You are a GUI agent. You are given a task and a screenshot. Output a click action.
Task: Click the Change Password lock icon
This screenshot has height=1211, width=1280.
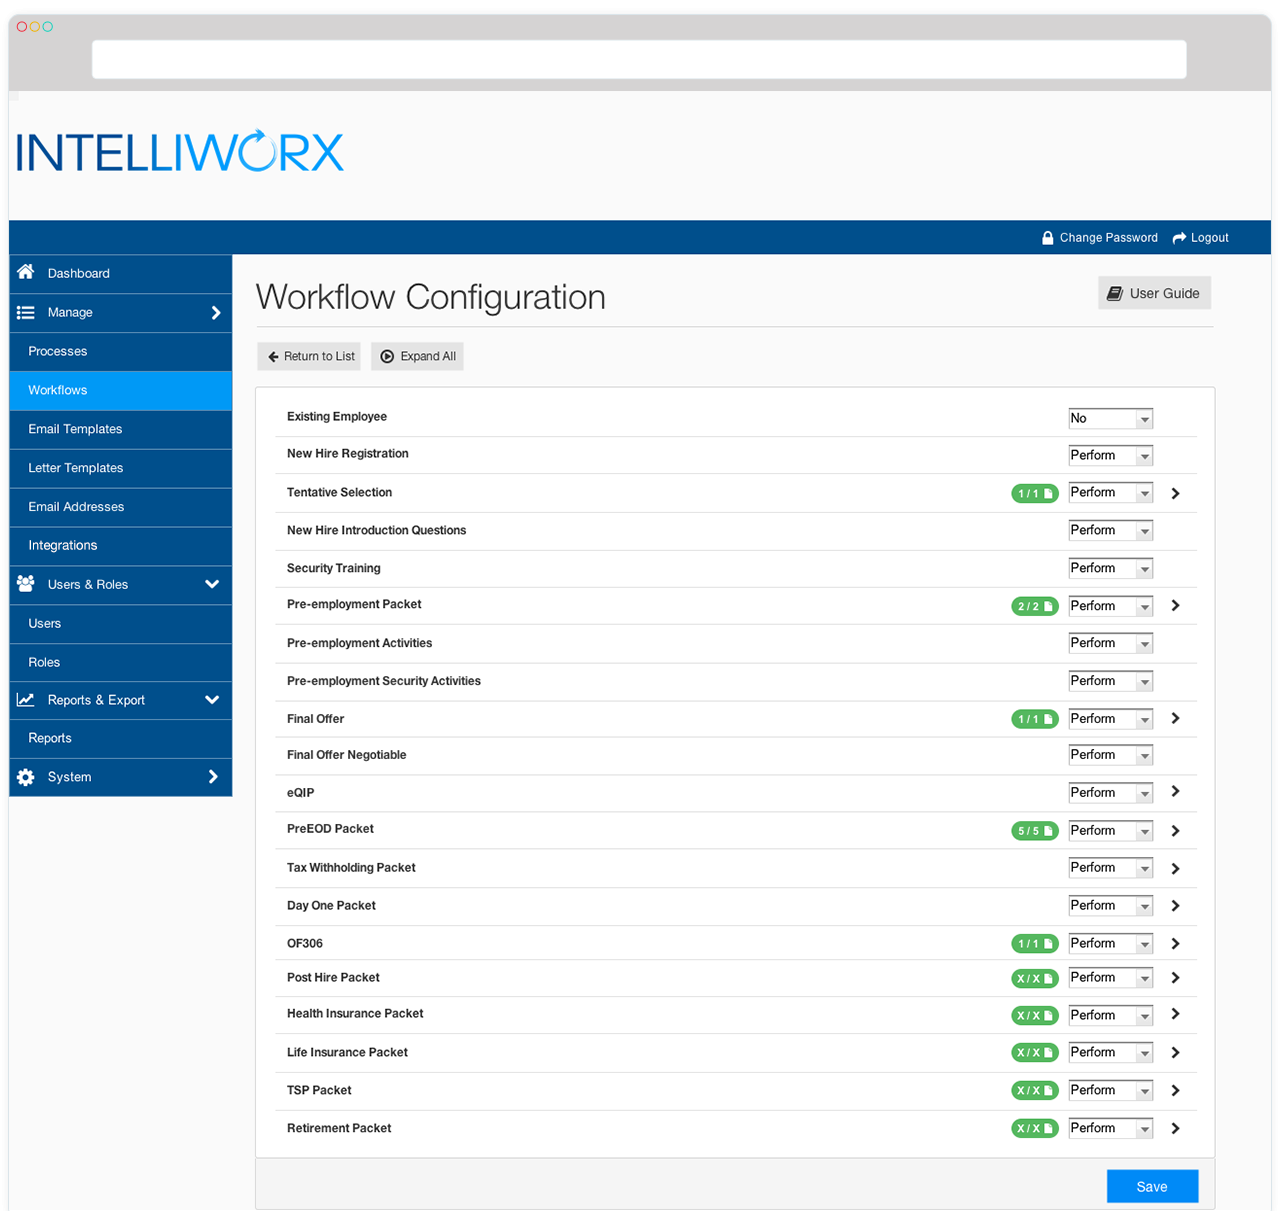click(x=1047, y=238)
